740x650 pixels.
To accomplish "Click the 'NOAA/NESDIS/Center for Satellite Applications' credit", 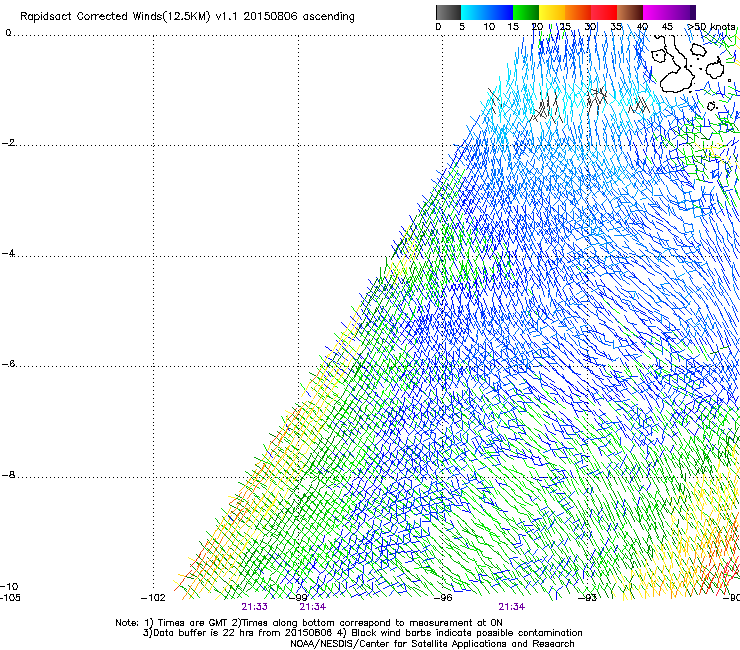I will click(400, 644).
